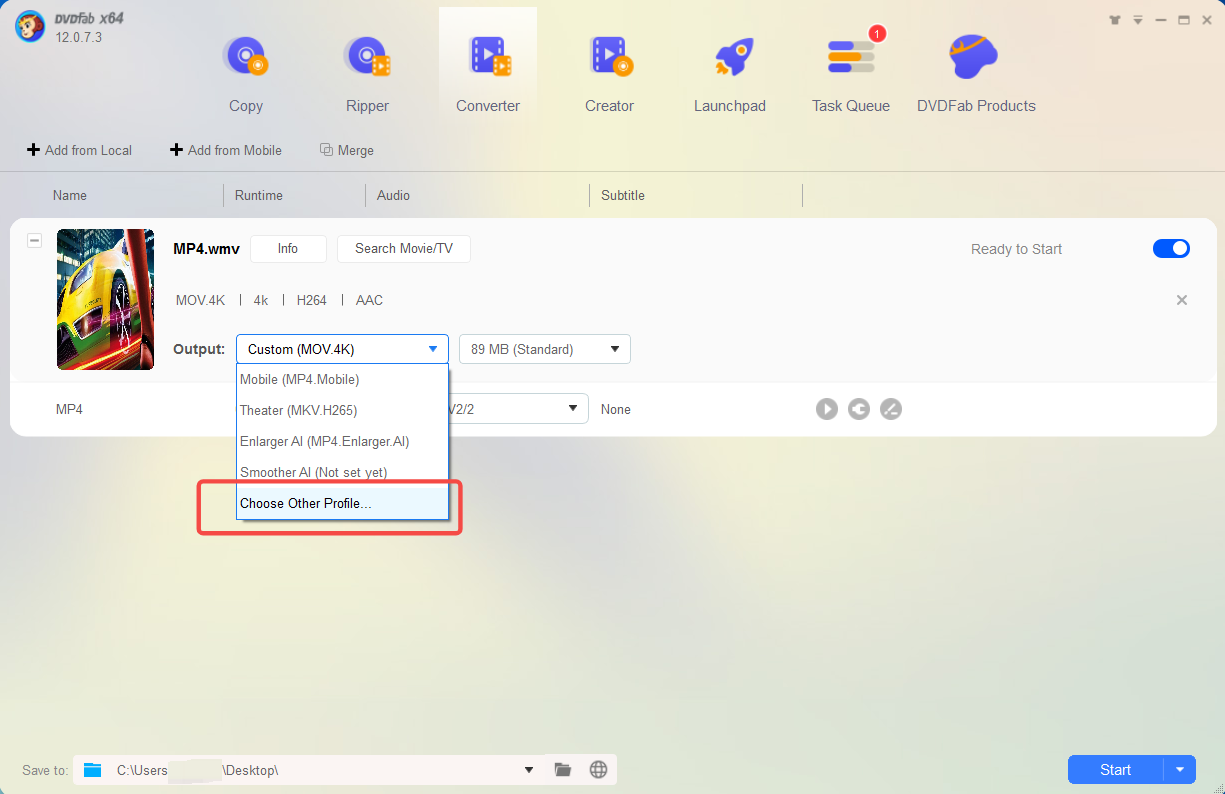
Task: Close the Custom (MOV.4K) output dropdown
Action: coord(342,349)
